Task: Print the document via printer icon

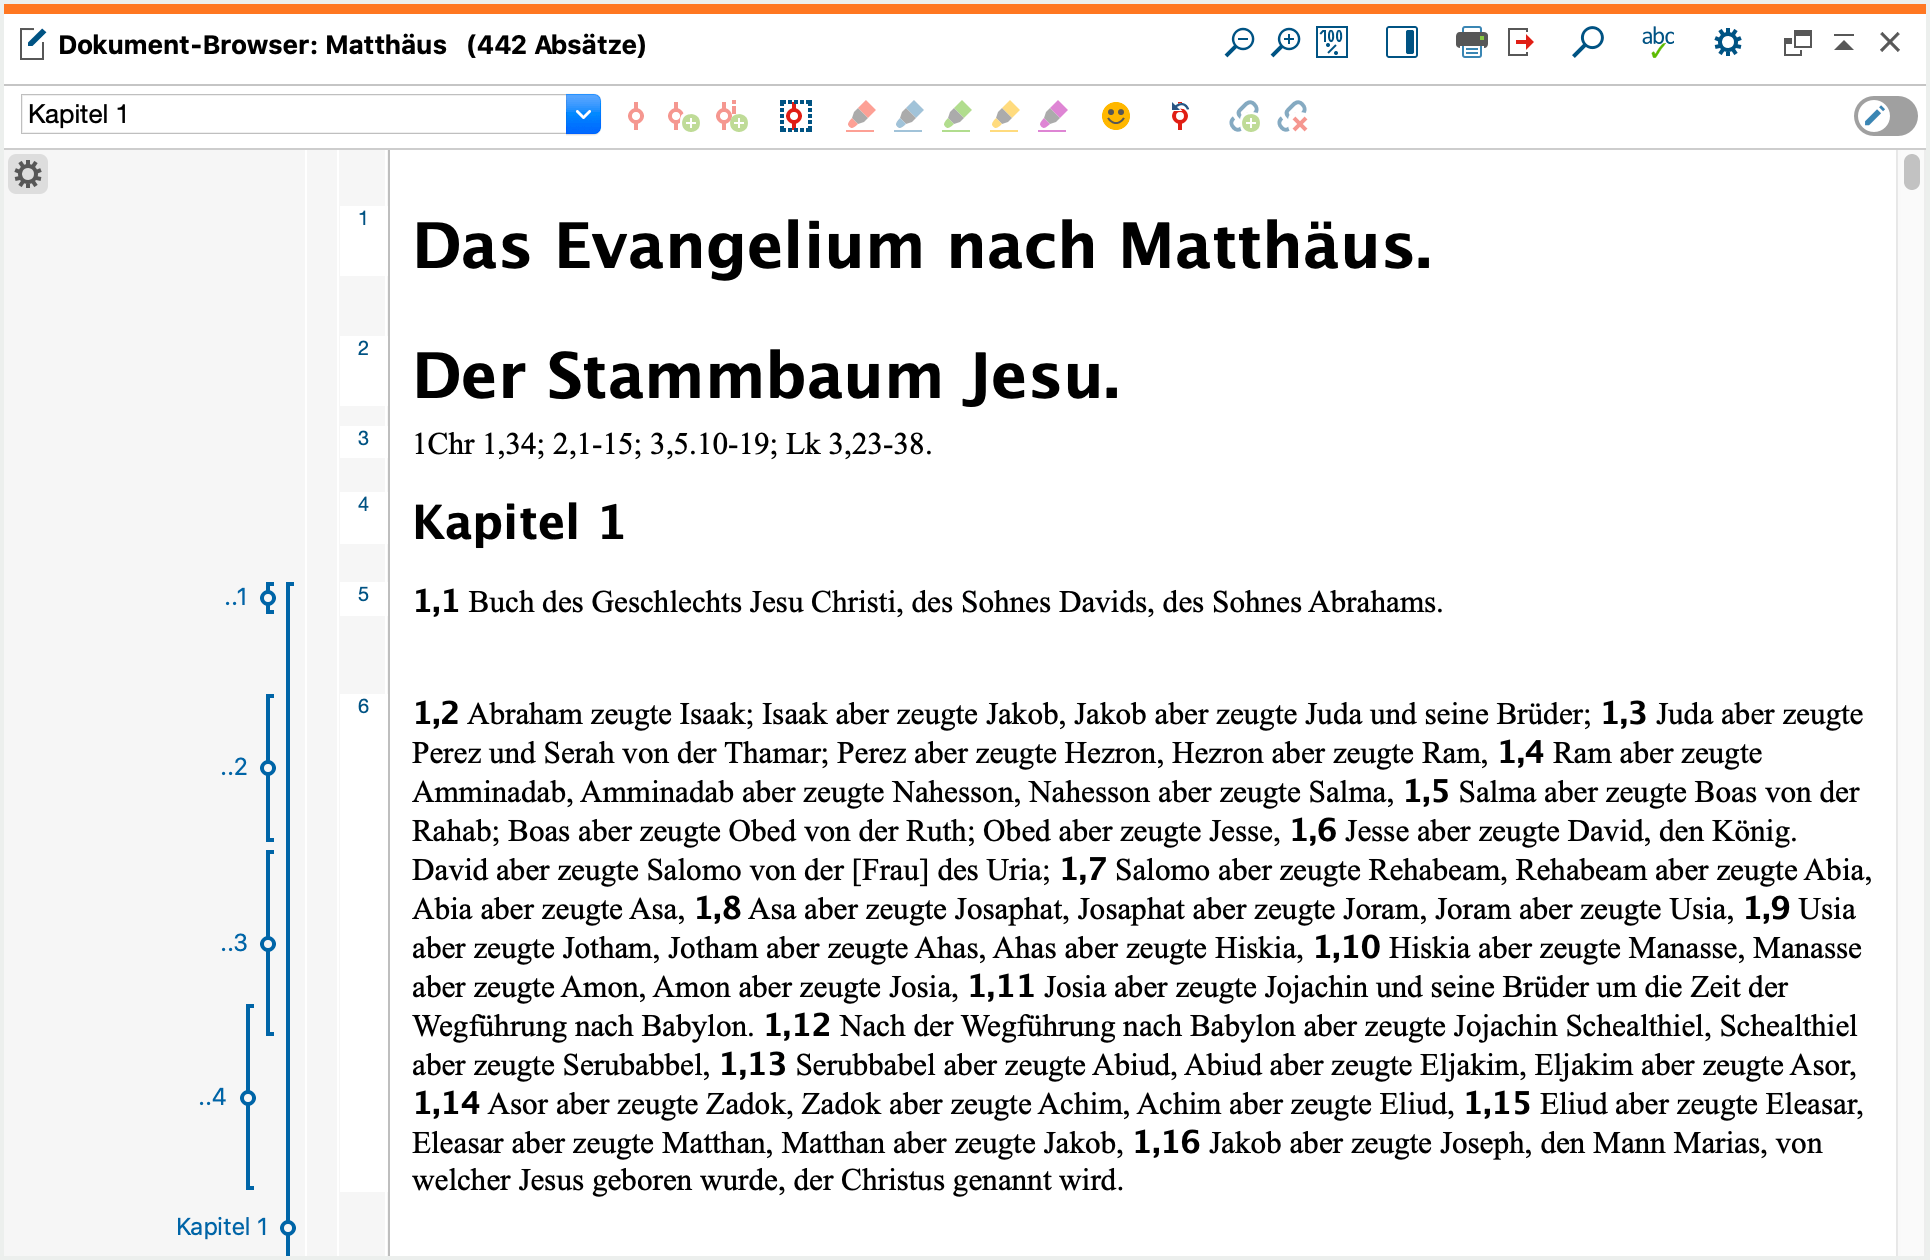Action: click(x=1471, y=43)
